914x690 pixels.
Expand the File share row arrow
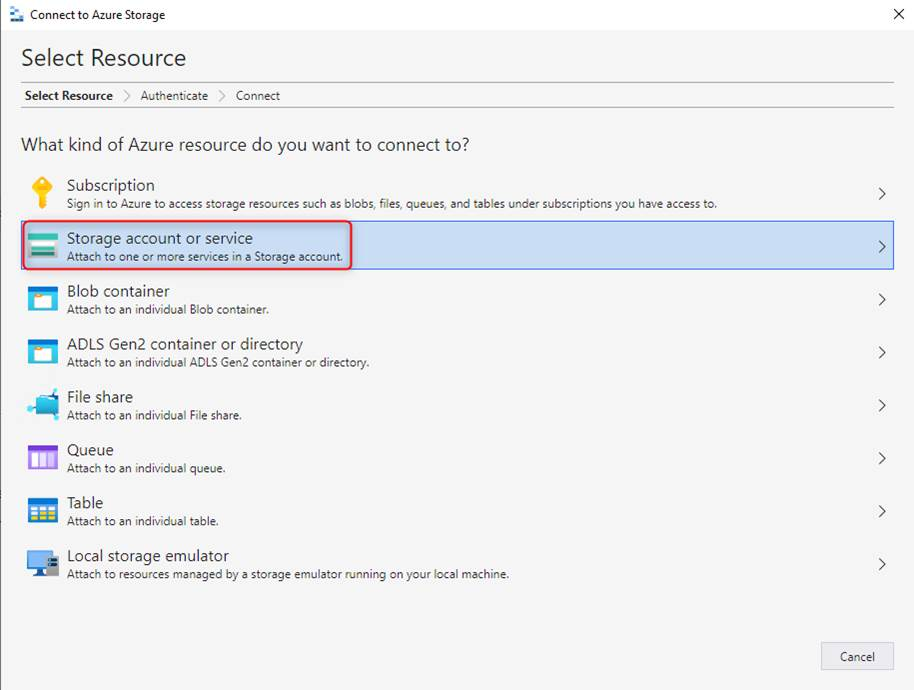881,406
